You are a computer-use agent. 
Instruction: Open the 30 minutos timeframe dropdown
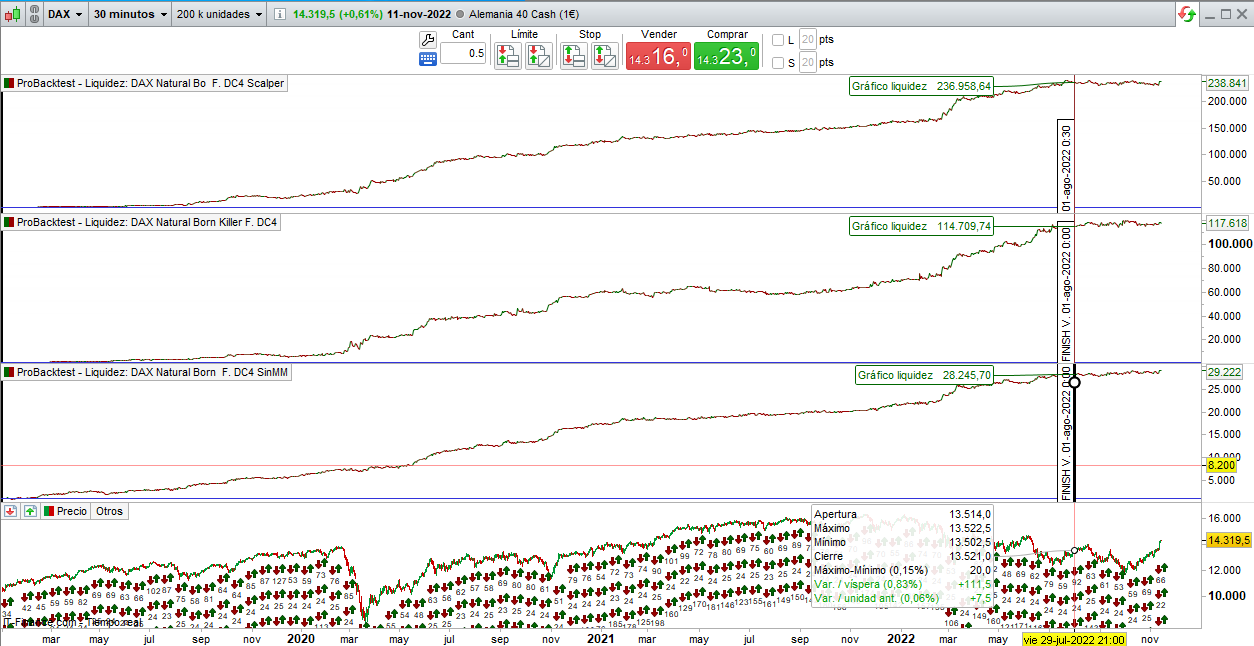[130, 15]
